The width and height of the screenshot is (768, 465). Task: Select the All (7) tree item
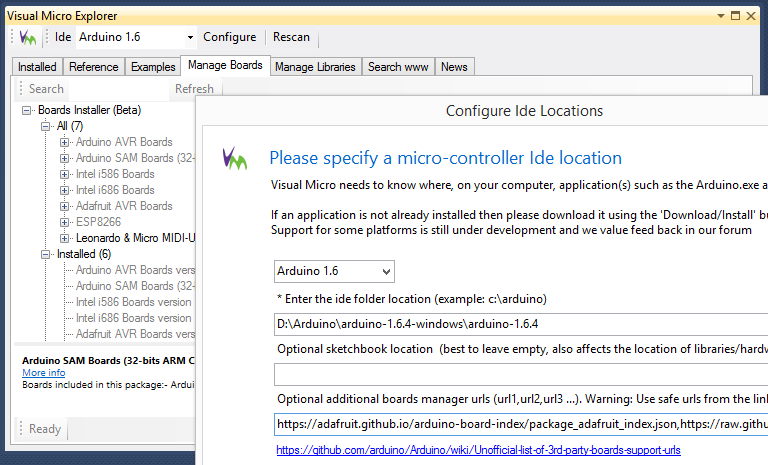(70, 126)
